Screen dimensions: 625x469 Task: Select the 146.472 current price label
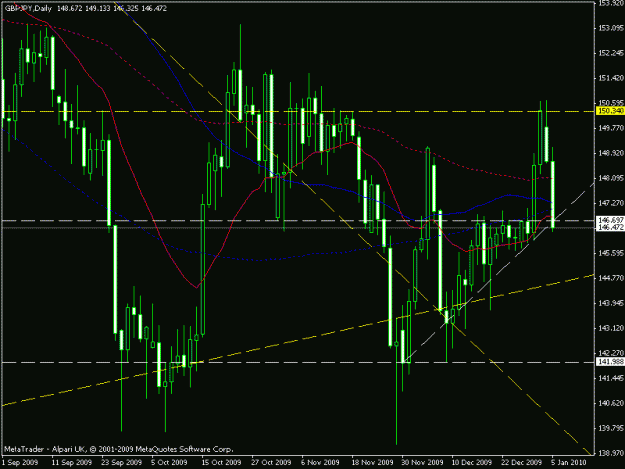pyautogui.click(x=610, y=227)
